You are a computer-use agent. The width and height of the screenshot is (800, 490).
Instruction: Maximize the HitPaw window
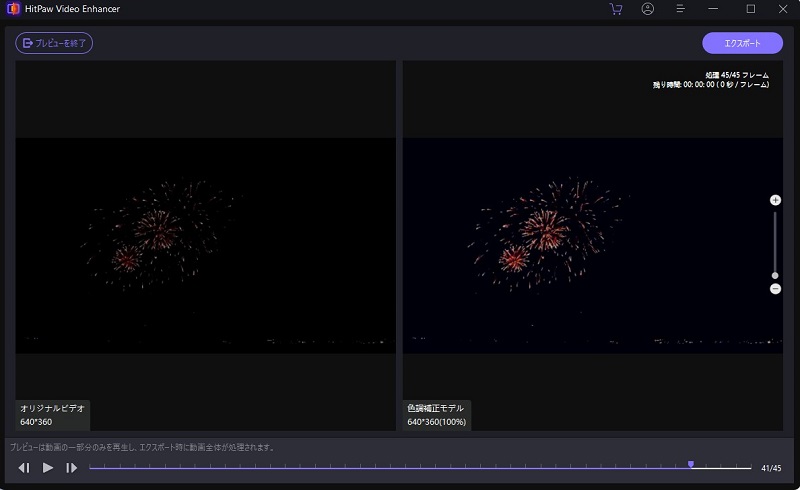751,9
